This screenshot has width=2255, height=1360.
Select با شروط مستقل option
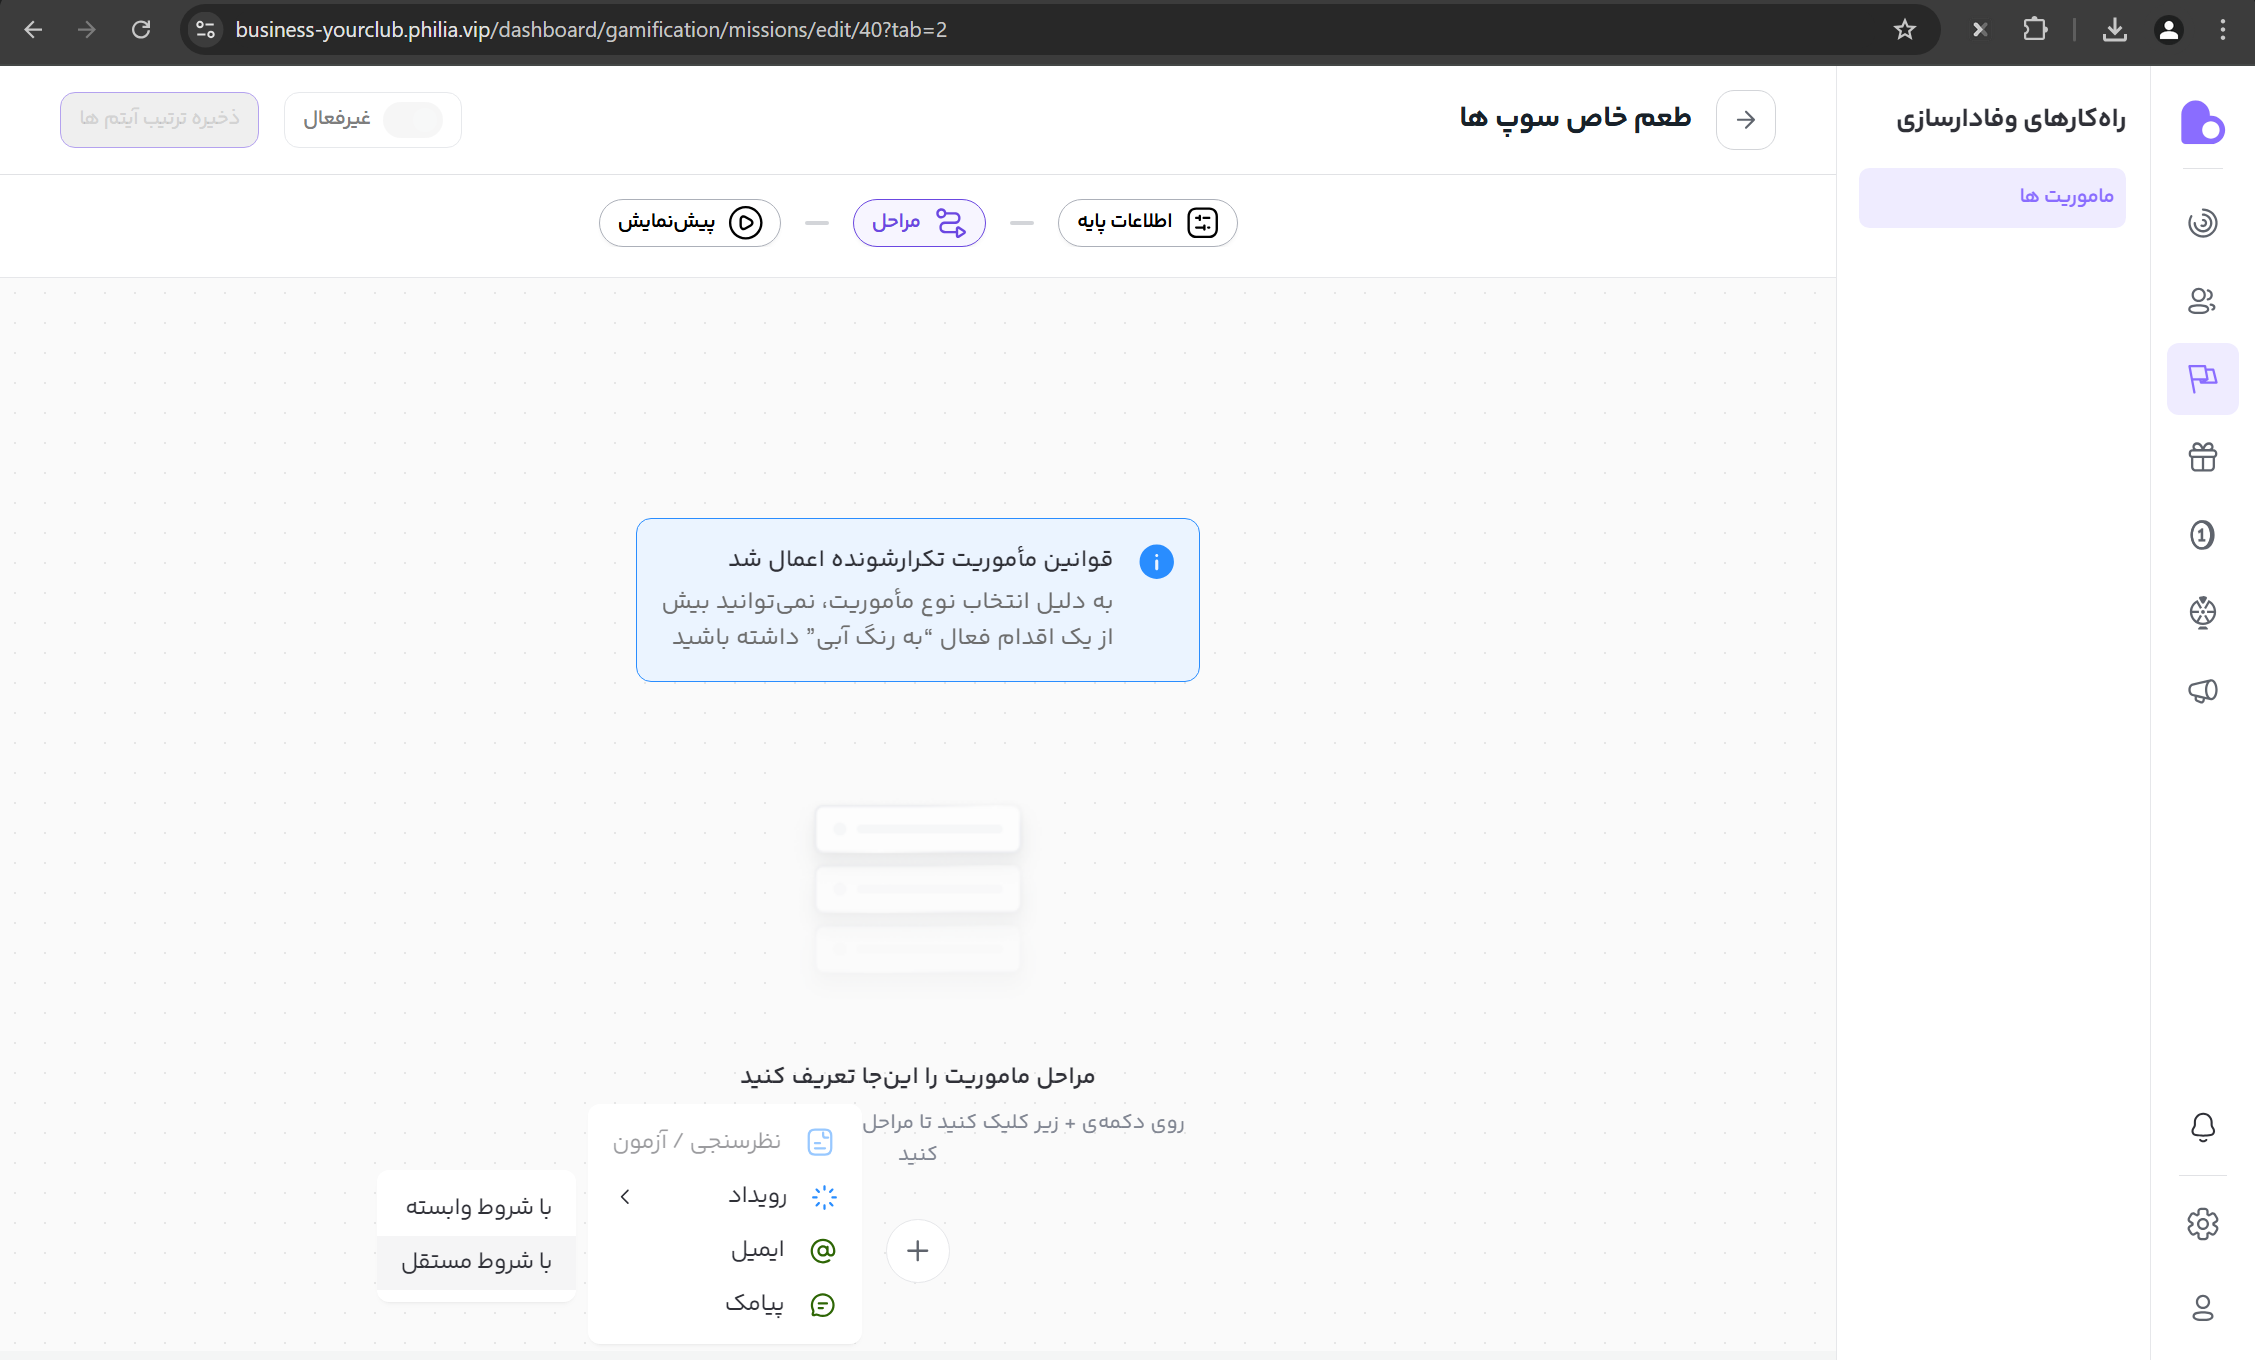(x=476, y=1262)
